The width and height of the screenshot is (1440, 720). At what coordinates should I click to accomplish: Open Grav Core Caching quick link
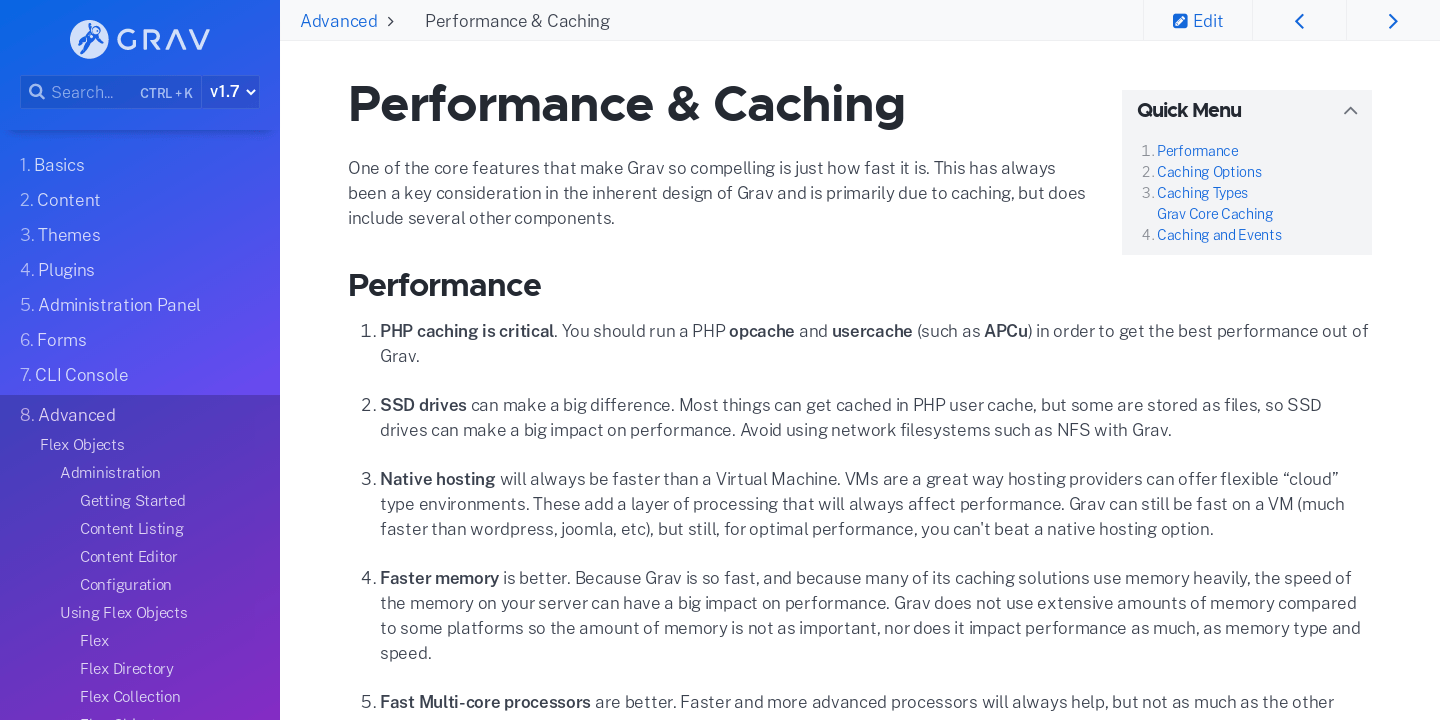[x=1215, y=214]
